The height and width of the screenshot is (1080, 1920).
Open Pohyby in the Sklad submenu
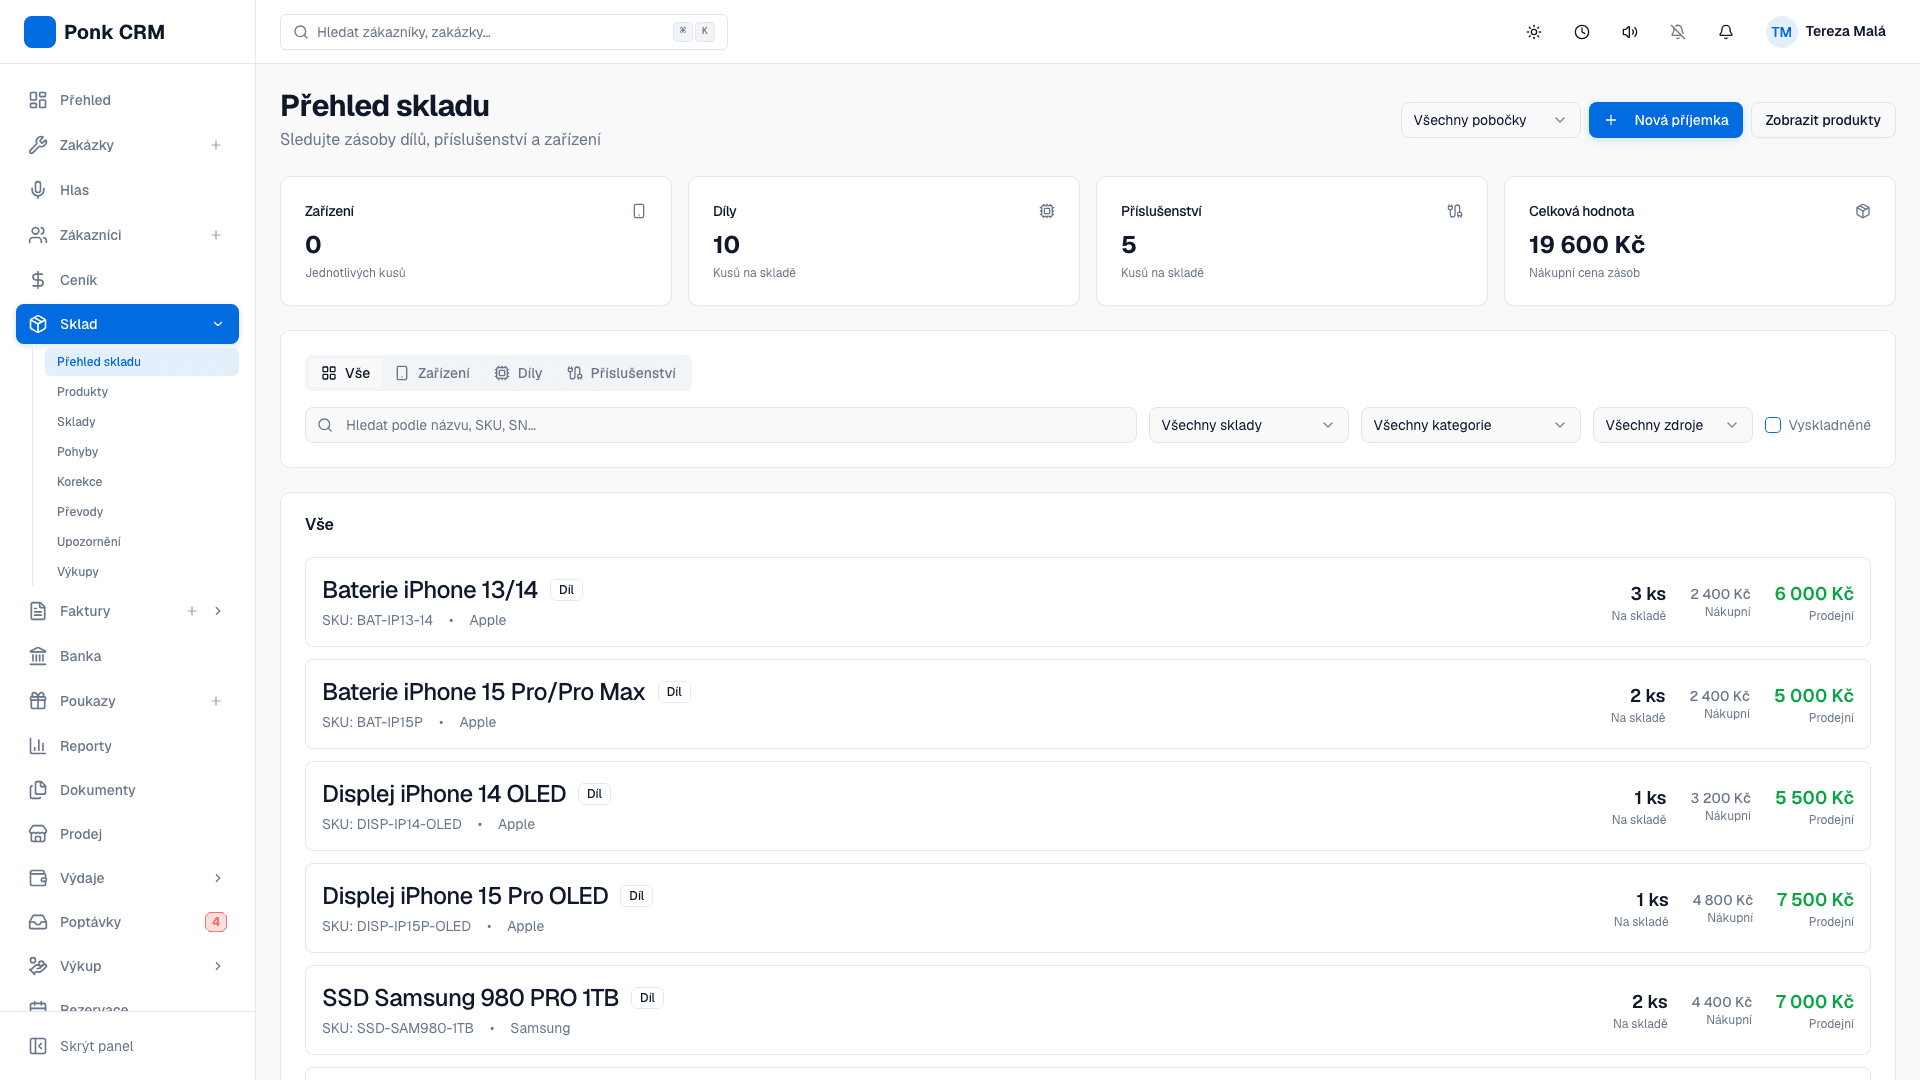[78, 452]
